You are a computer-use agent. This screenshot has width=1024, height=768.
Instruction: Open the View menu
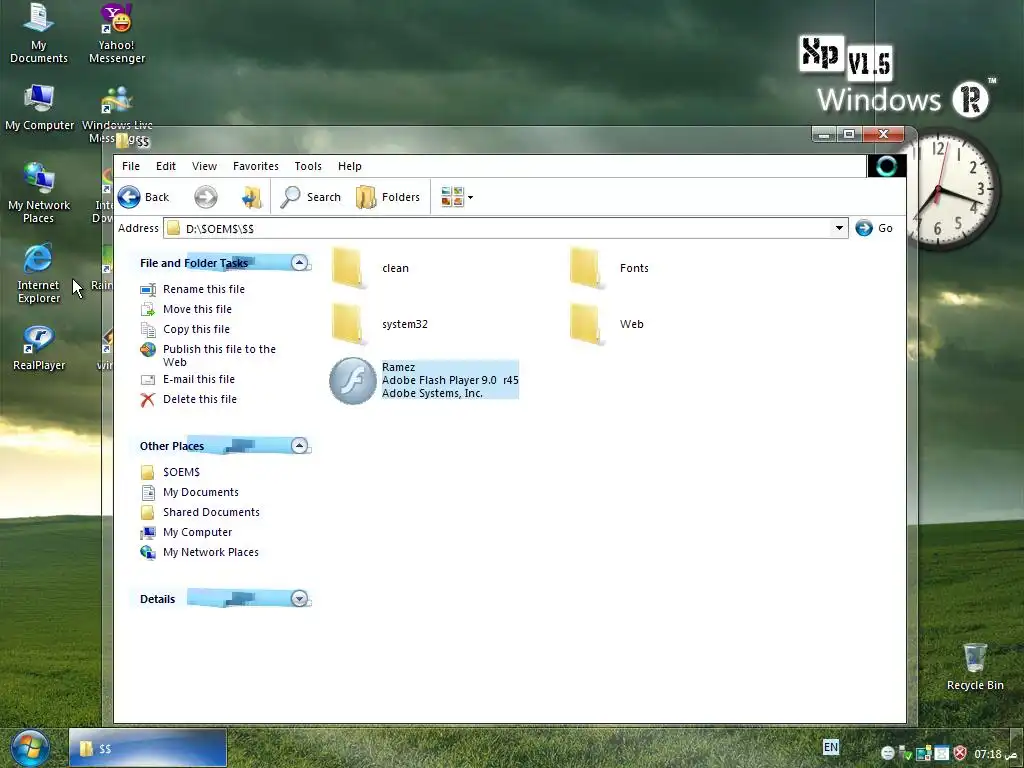[204, 166]
